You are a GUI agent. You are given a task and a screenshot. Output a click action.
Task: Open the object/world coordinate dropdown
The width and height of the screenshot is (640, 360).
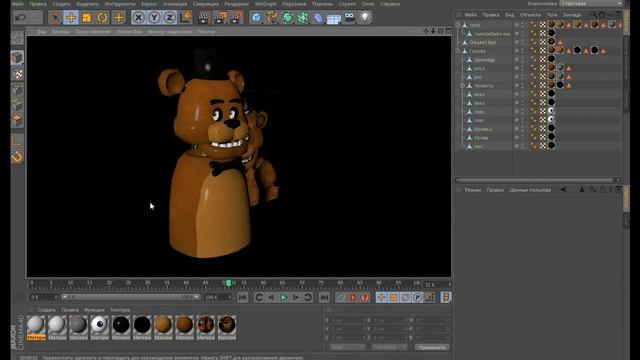click(x=347, y=347)
